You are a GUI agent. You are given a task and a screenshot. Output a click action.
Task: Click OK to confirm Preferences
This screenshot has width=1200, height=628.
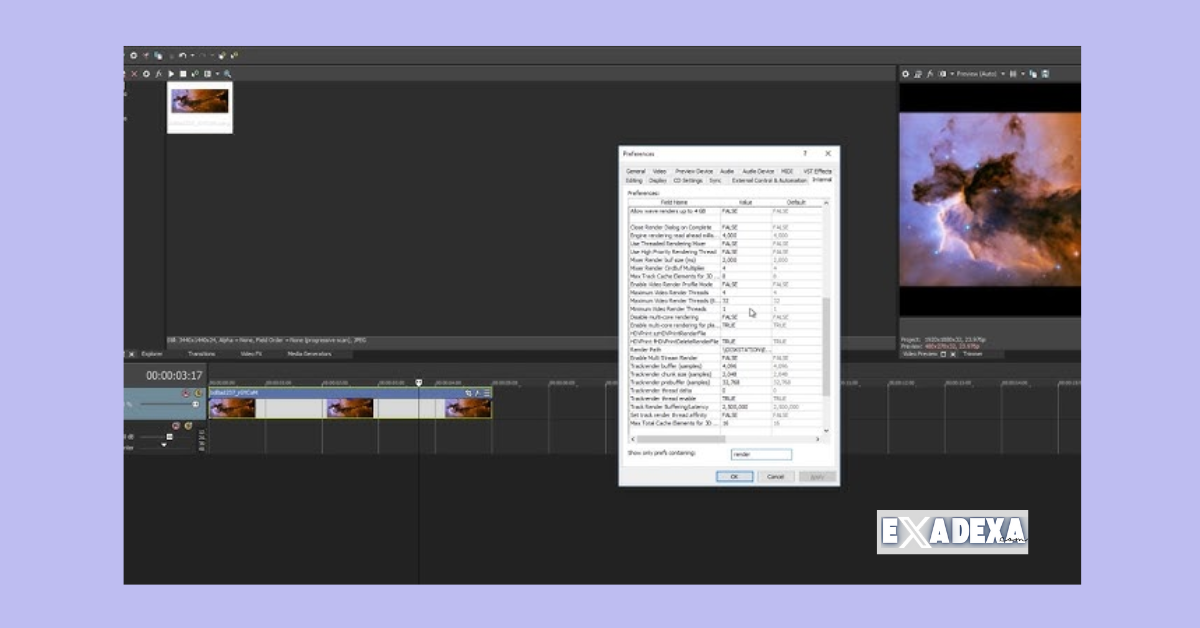(734, 476)
